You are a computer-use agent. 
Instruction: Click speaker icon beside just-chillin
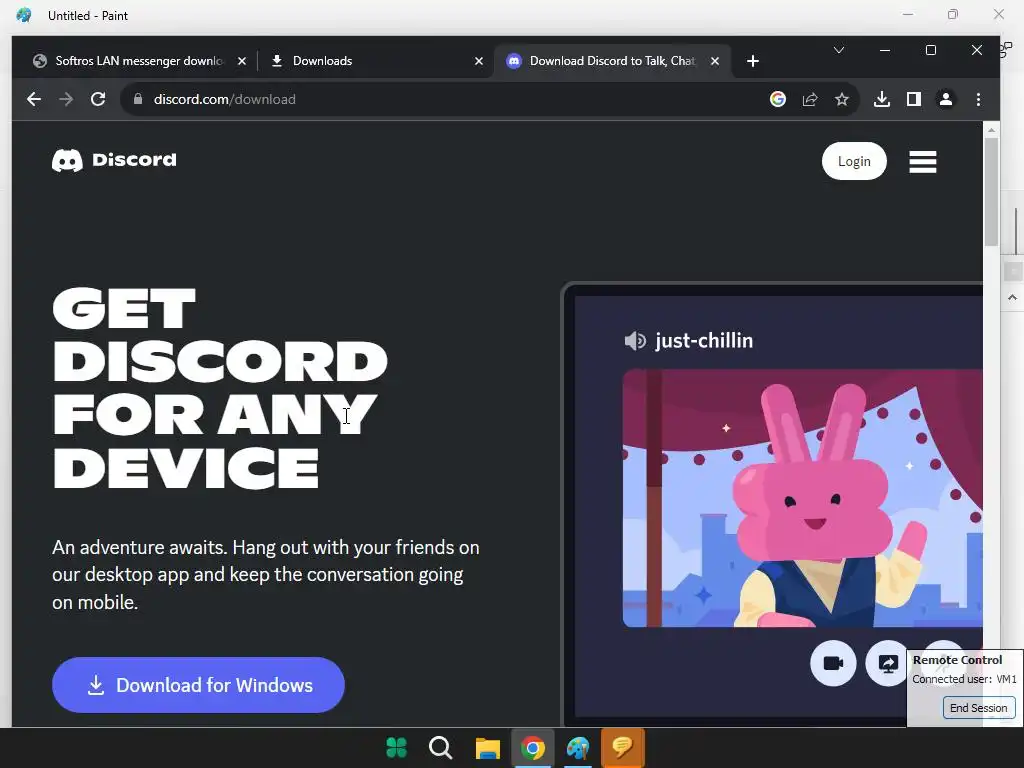click(635, 341)
